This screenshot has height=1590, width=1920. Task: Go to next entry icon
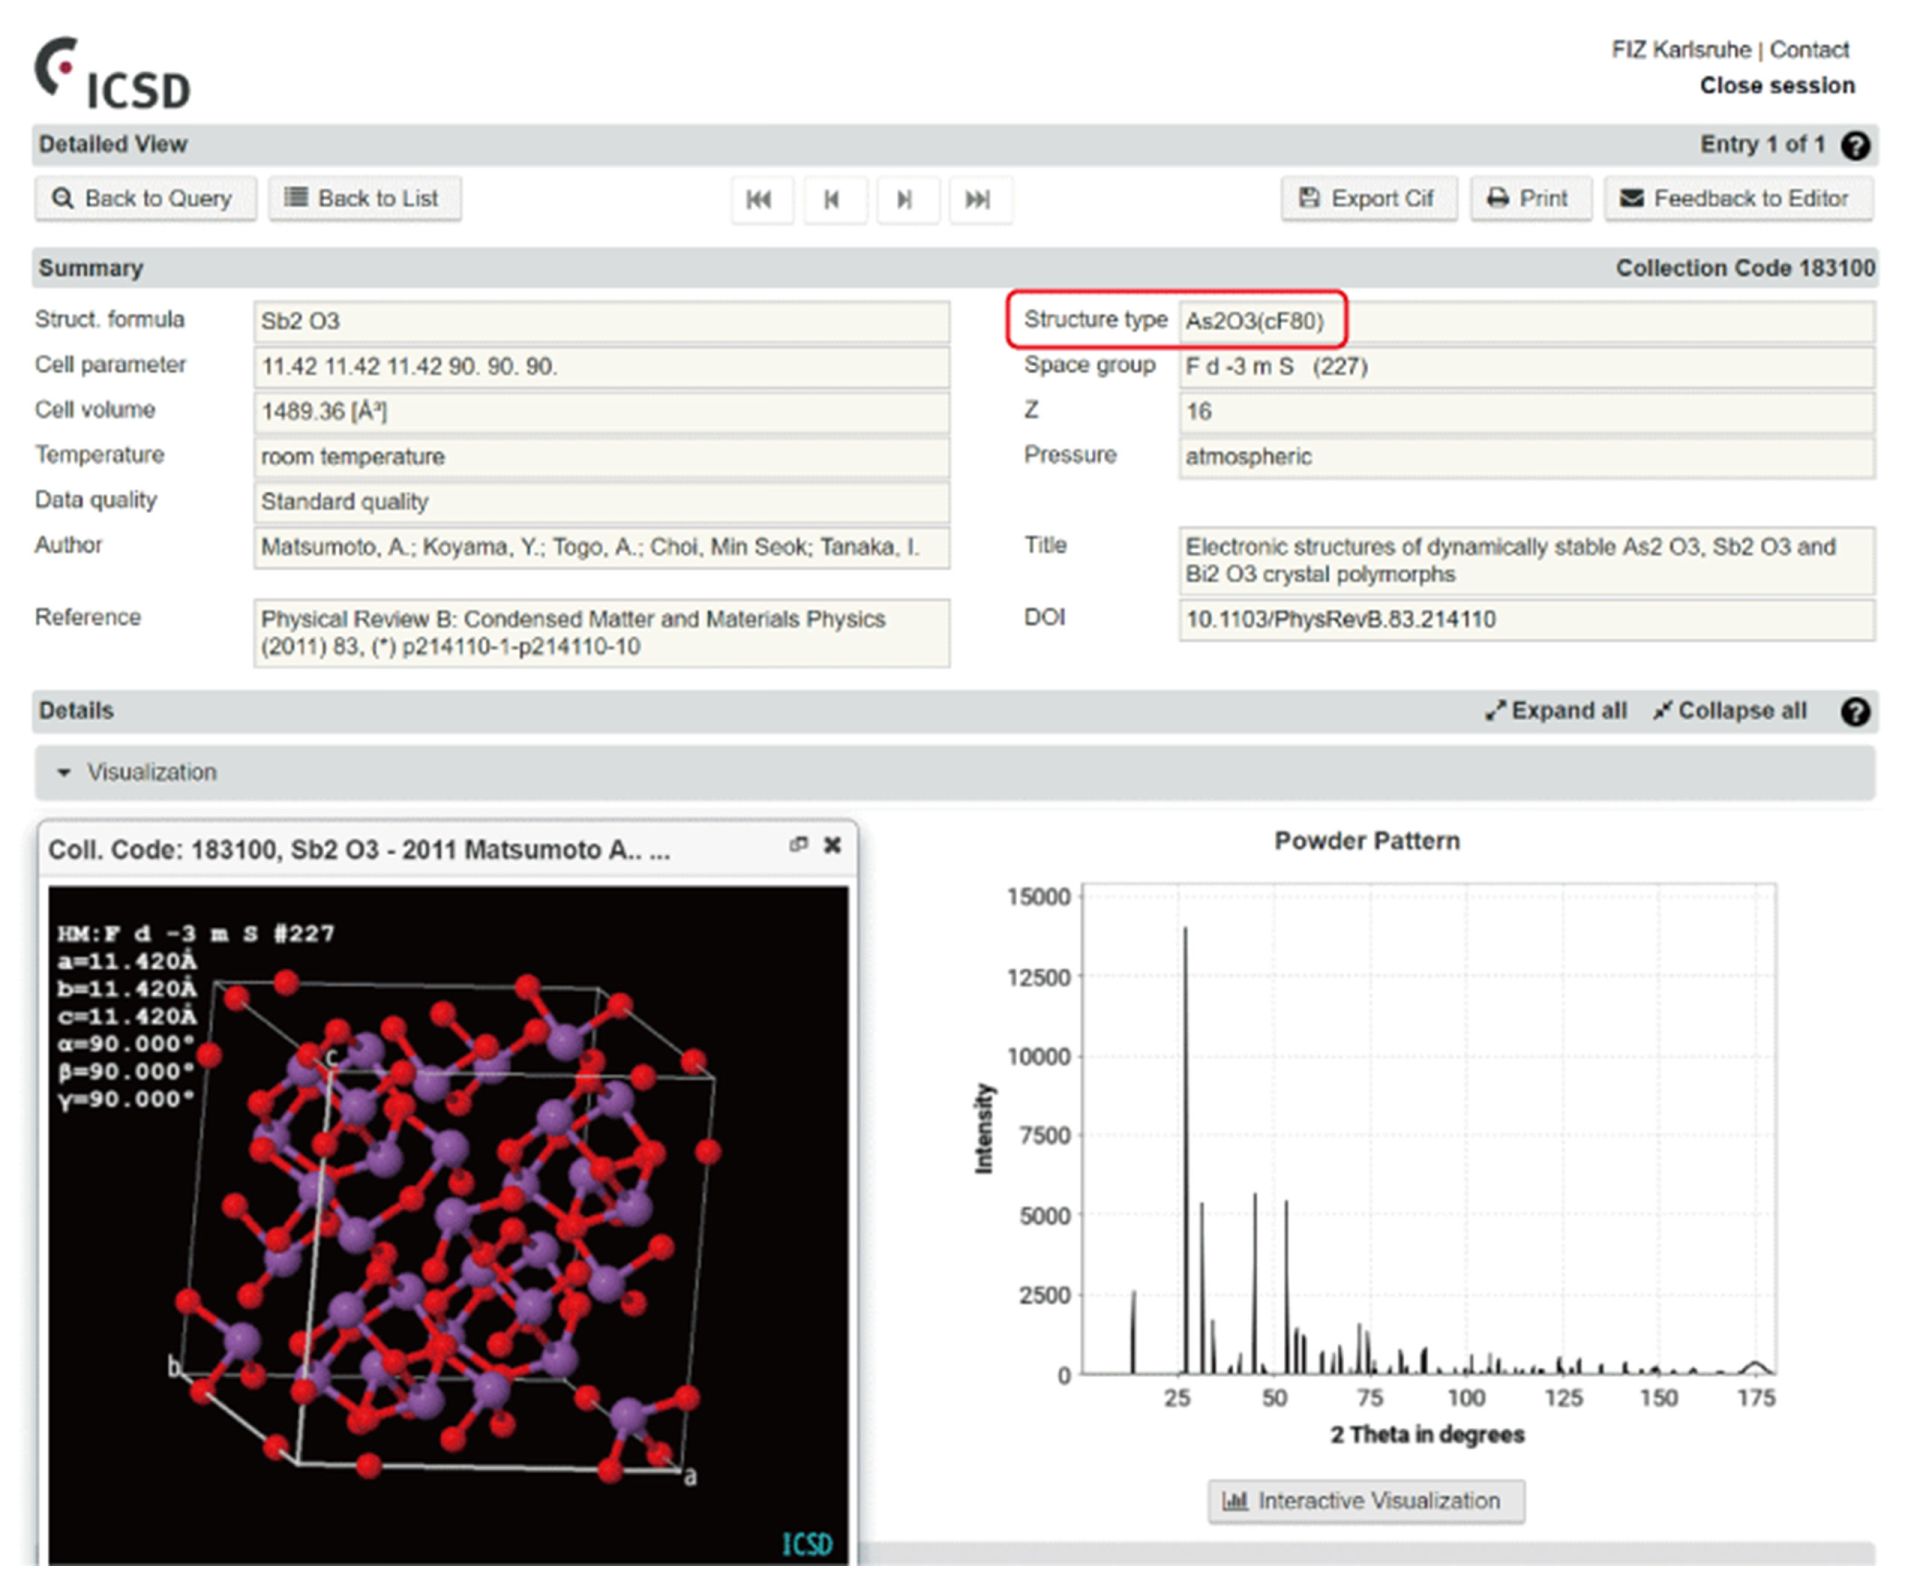(907, 199)
